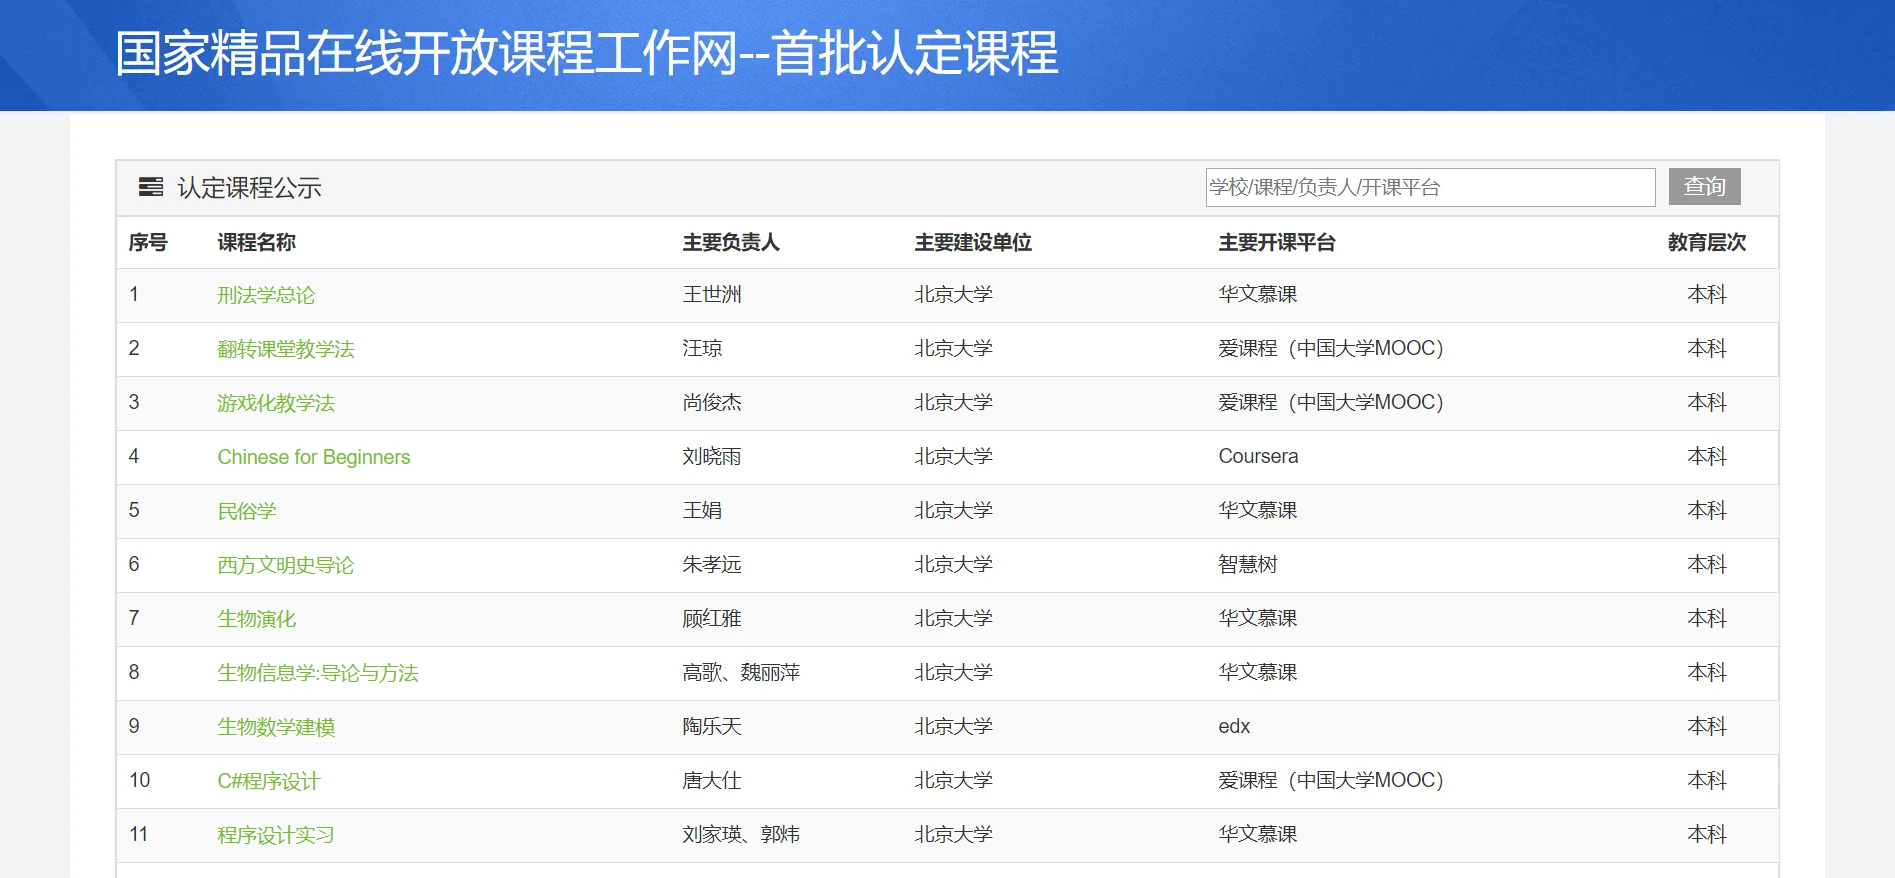Click the 序号 column header
Image resolution: width=1895 pixels, height=878 pixels.
tap(148, 242)
